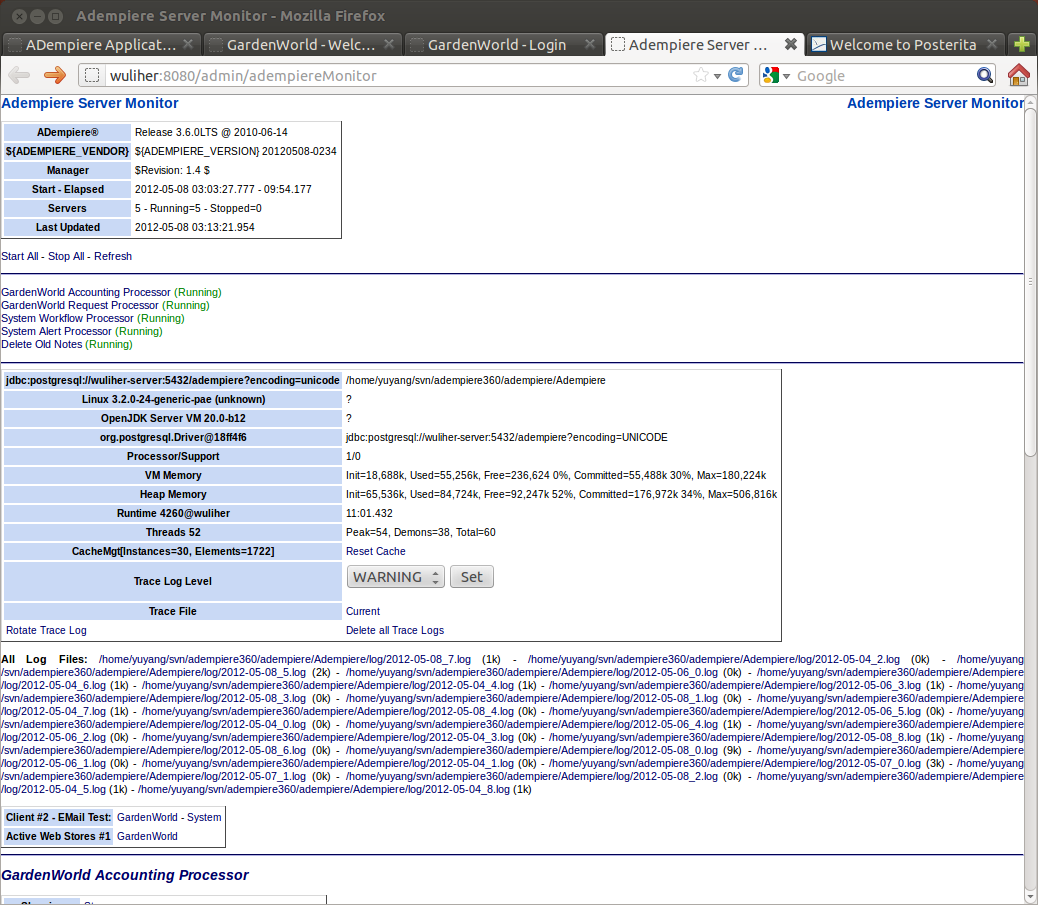Switch to GardenWorld - Welc... tab
The width and height of the screenshot is (1038, 905).
[x=303, y=44]
